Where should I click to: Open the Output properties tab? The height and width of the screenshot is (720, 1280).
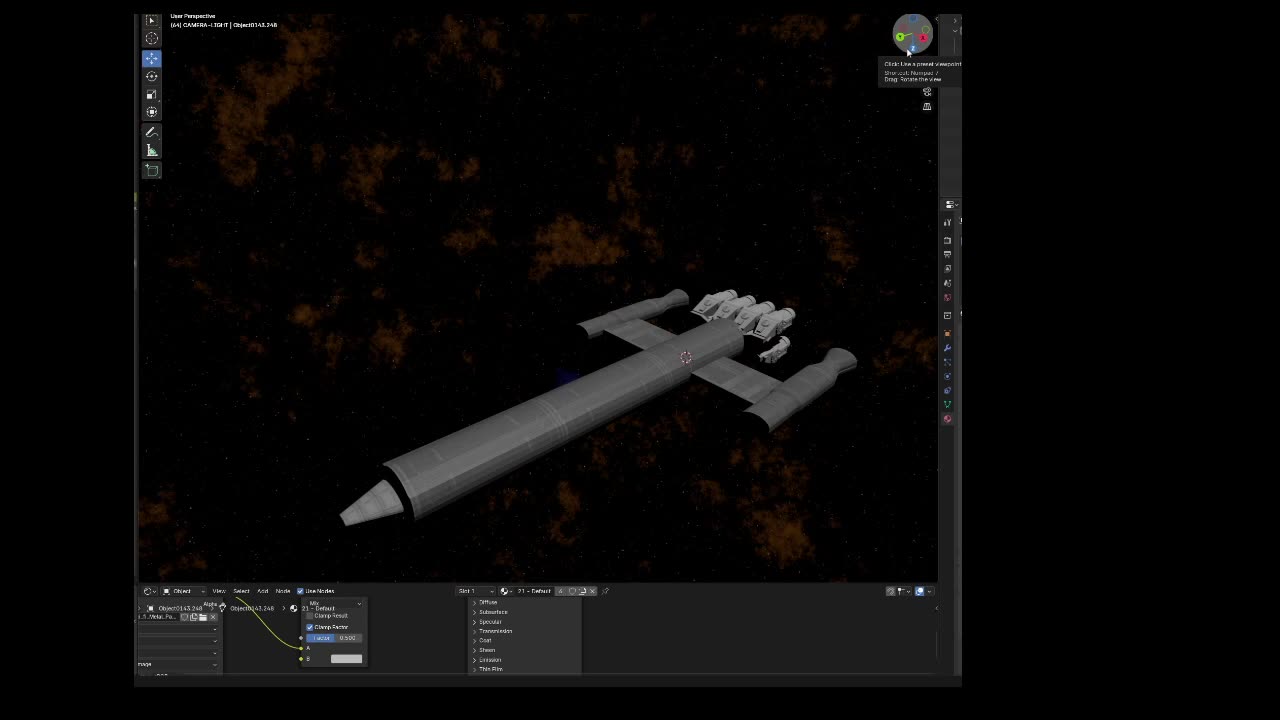947,254
